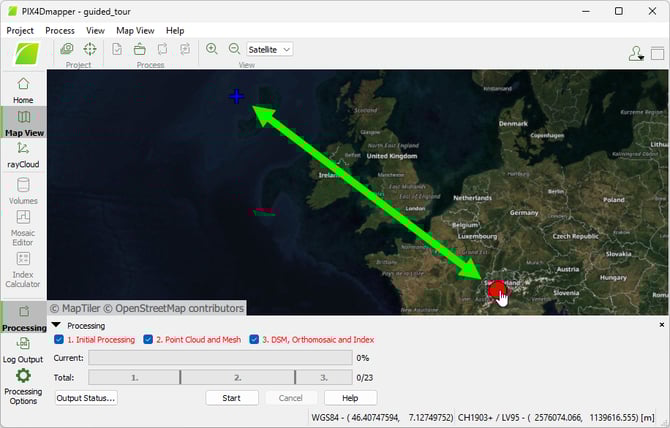Open the Satellite basemap dropdown
The height and width of the screenshot is (428, 670).
coord(269,50)
